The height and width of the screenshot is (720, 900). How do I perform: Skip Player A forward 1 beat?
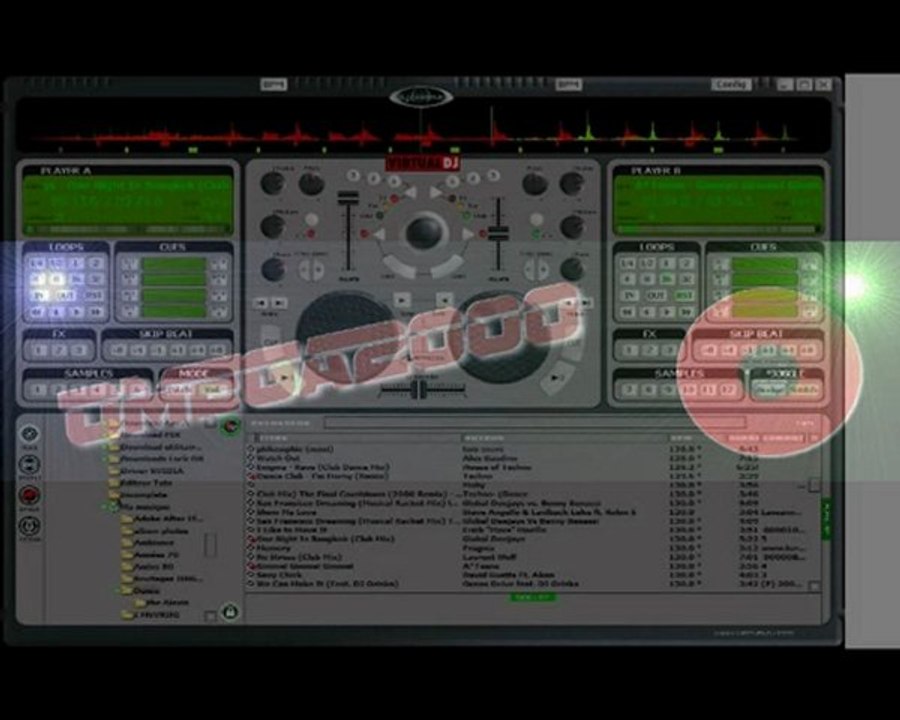(x=177, y=350)
